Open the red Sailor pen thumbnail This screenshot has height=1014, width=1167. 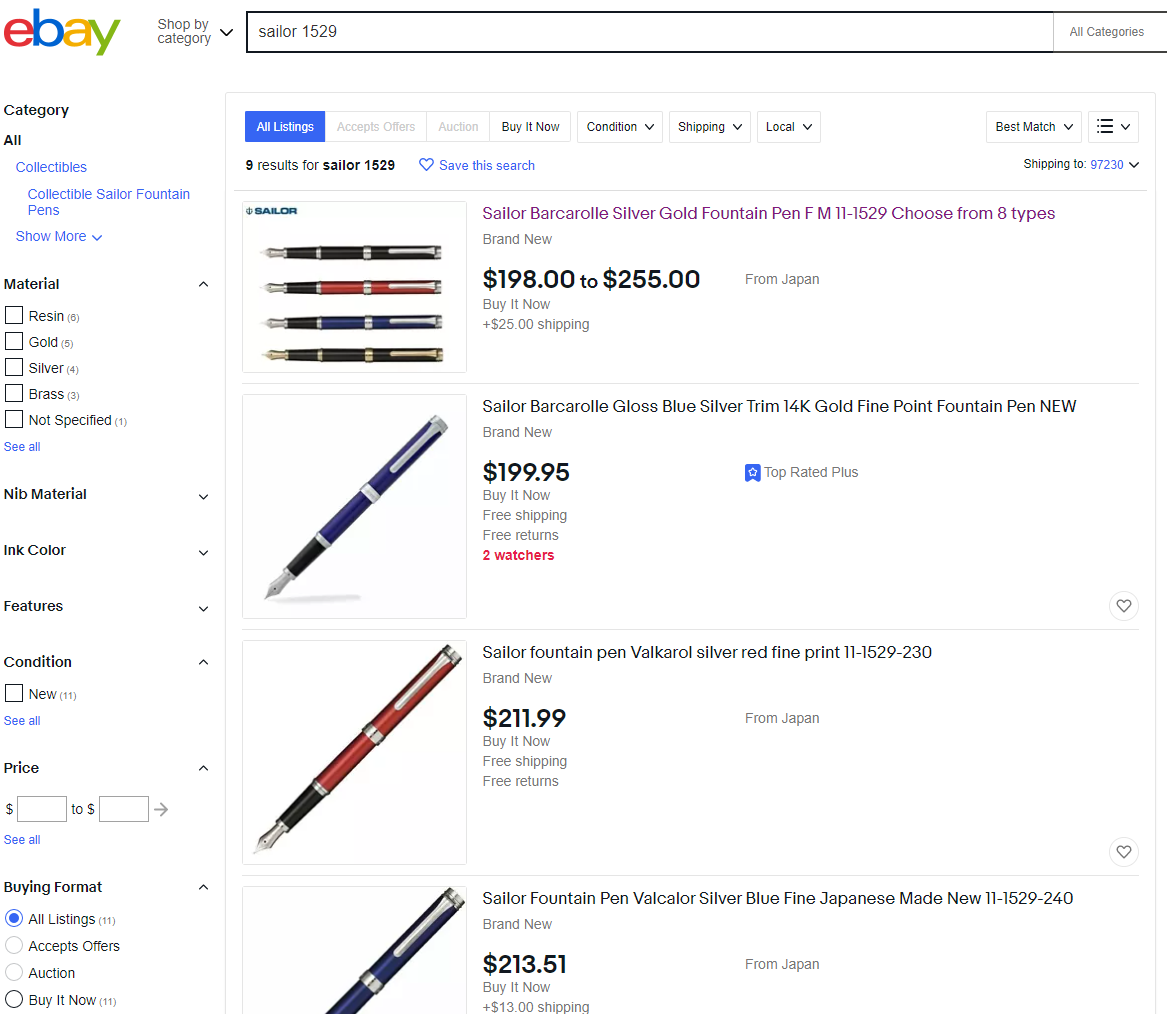[354, 752]
